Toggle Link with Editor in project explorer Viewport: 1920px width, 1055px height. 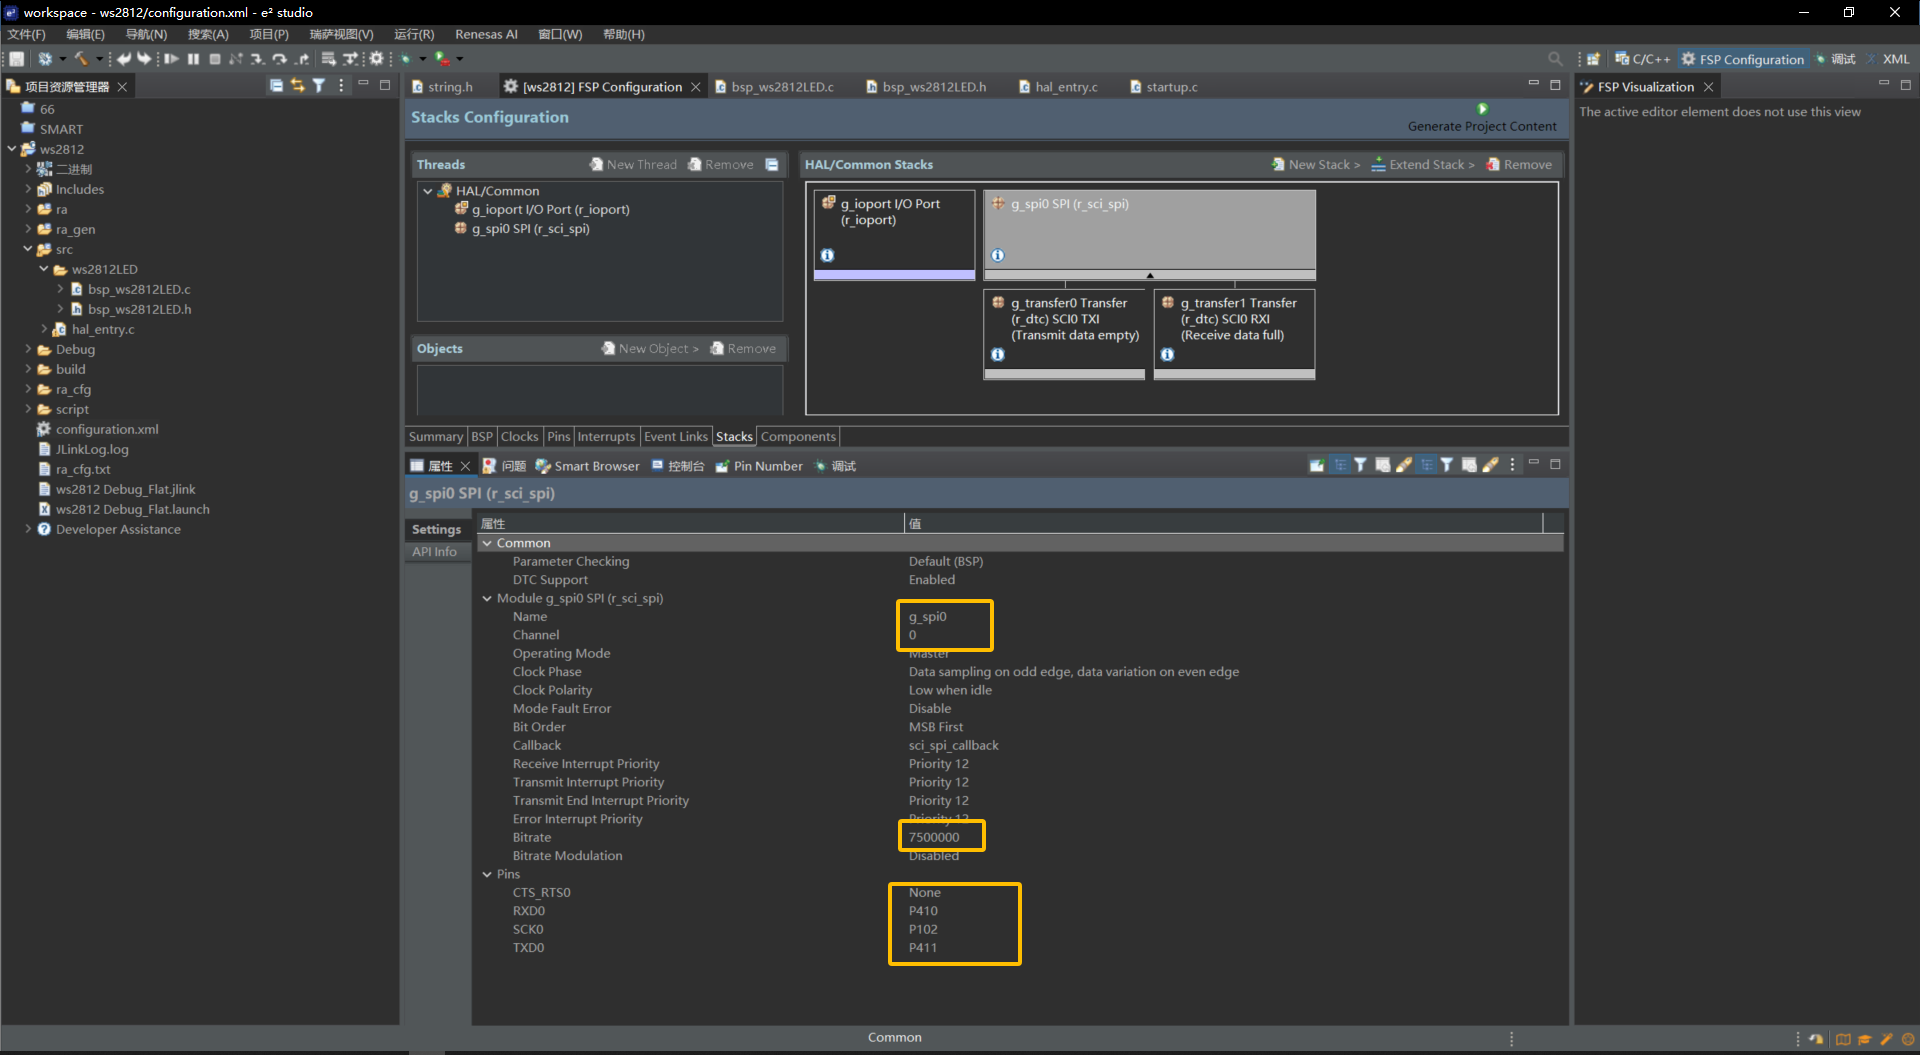pos(297,86)
